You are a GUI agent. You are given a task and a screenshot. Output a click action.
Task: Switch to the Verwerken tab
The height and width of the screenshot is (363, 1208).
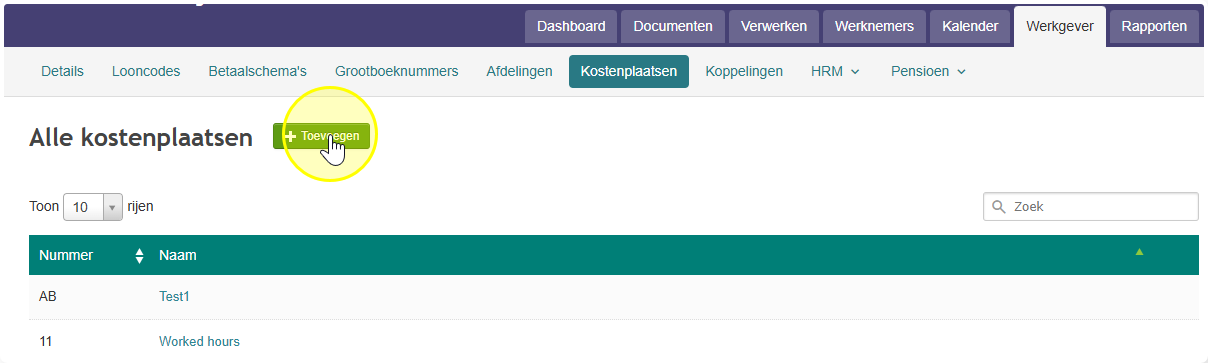coord(774,26)
